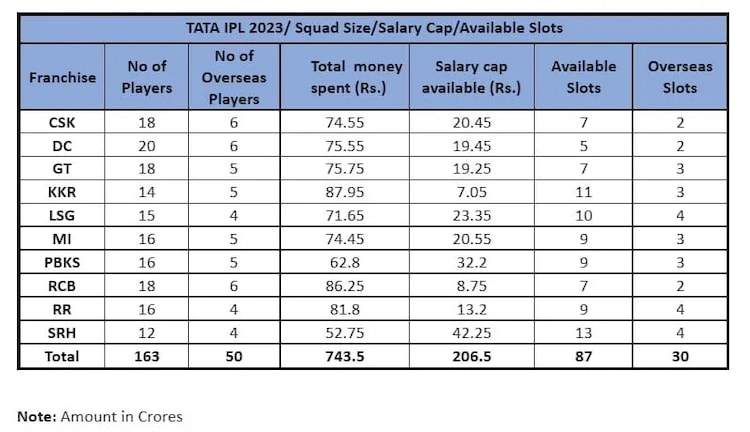This screenshot has height=432, width=750.
Task: Select the total money spent value 743.5
Action: pyautogui.click(x=344, y=356)
